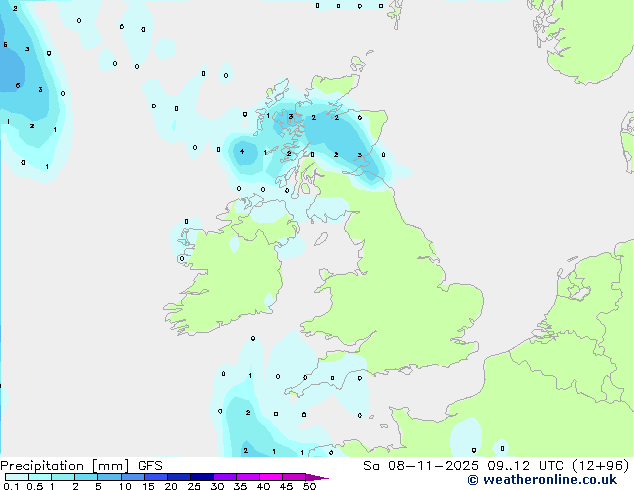Viewport: 634px width, 490px height.
Task: Click the '6' precipitation value on the map
Action: [x=18, y=85]
